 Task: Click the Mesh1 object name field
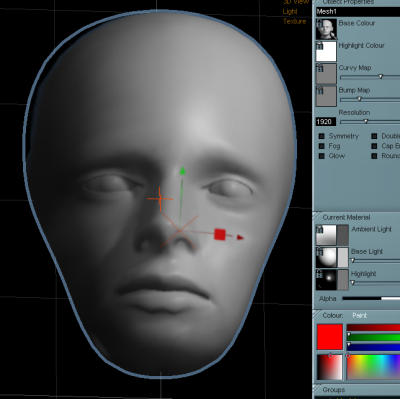coord(358,12)
